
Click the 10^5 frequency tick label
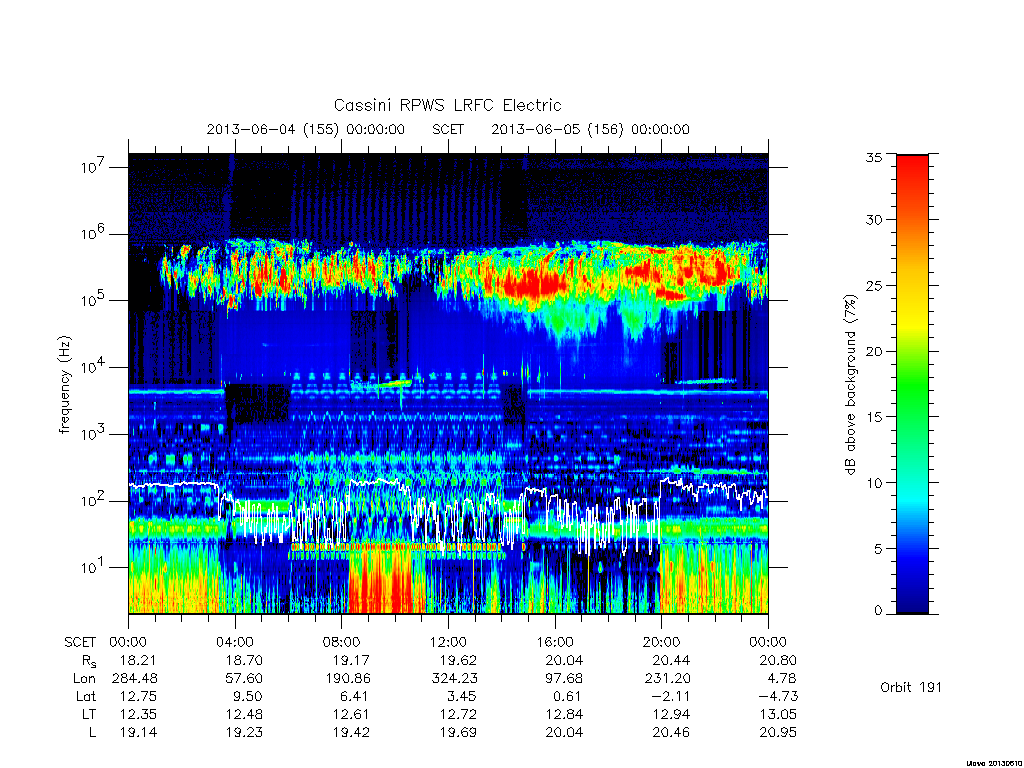point(93,300)
